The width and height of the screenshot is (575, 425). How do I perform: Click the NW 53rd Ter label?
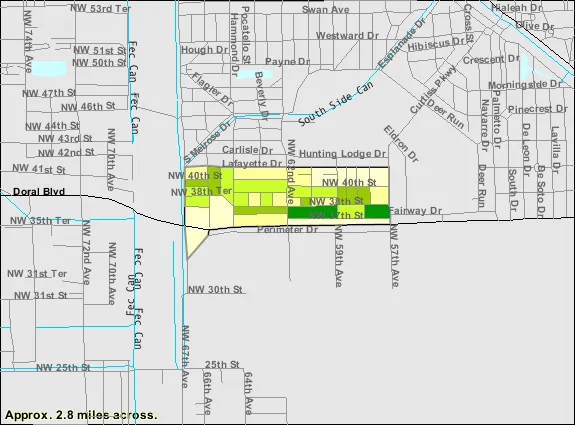click(100, 8)
